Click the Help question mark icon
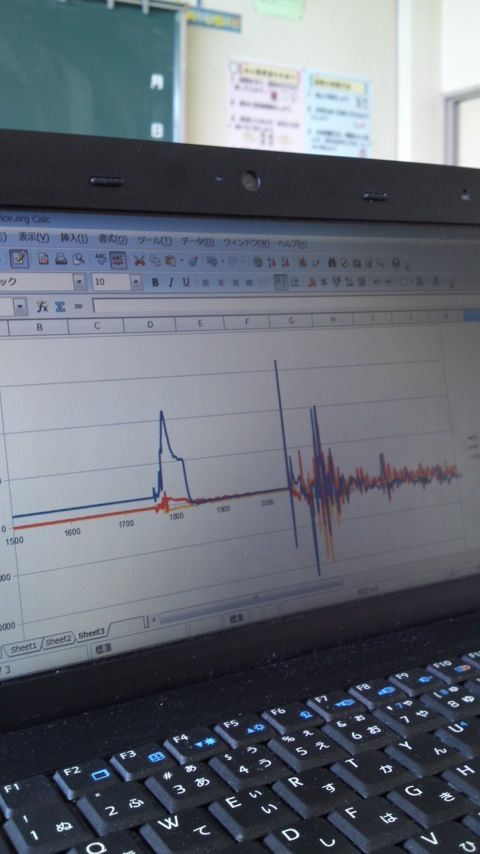 (396, 263)
